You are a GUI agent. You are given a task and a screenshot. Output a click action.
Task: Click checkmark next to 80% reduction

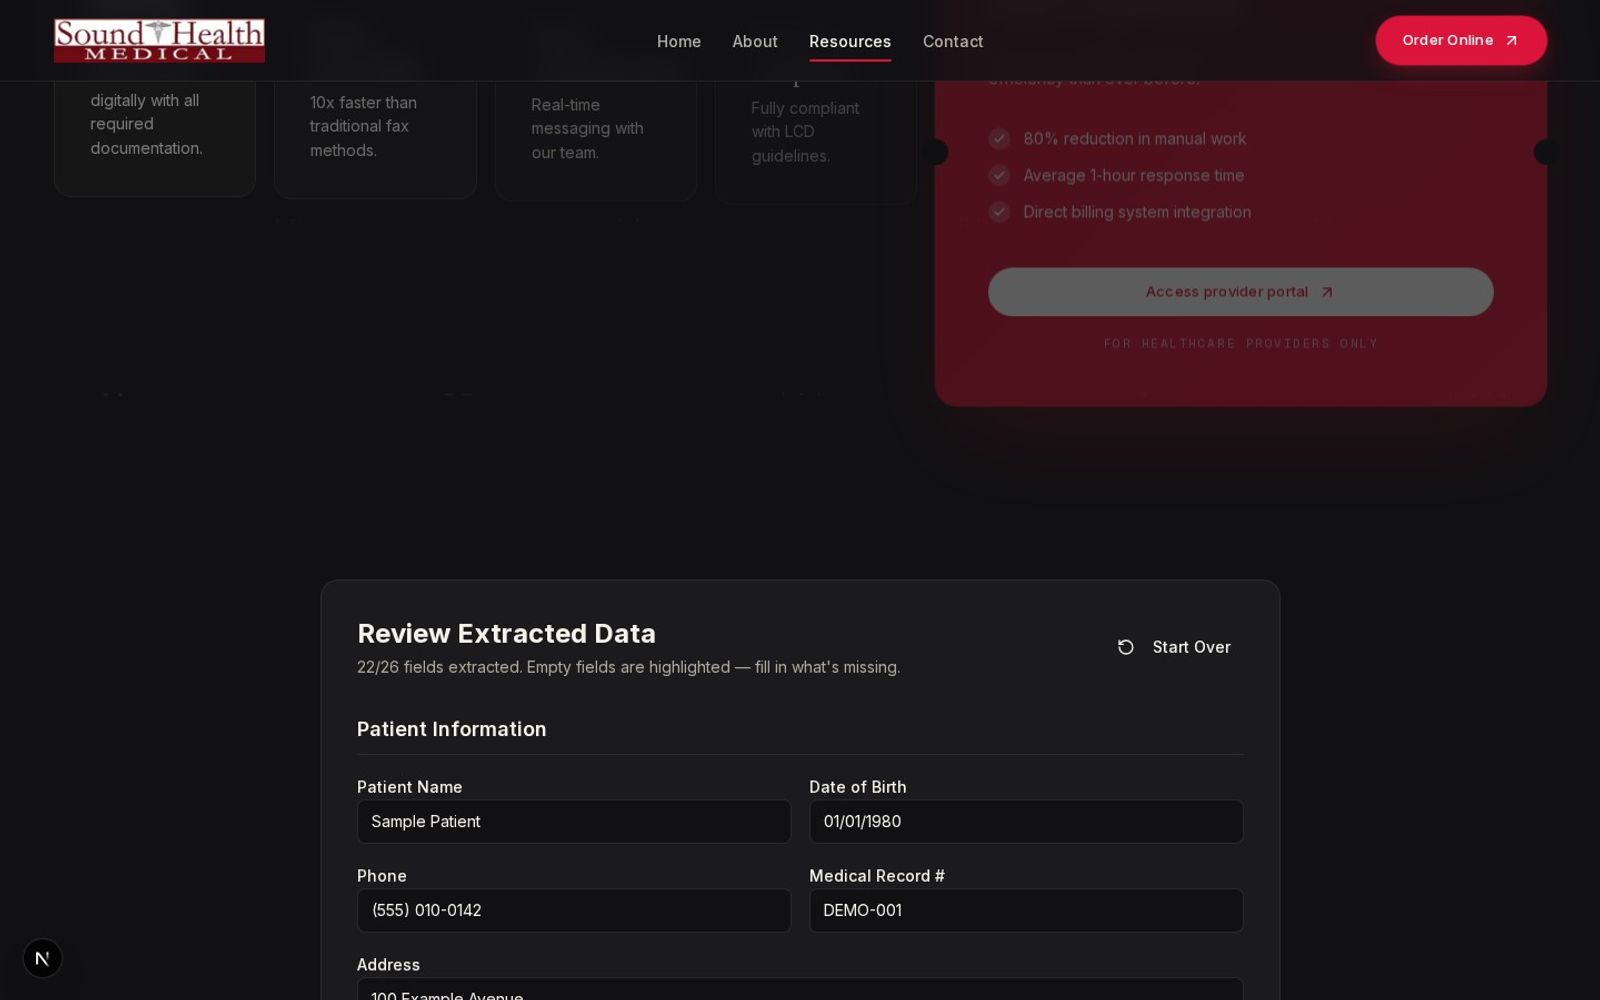click(999, 139)
